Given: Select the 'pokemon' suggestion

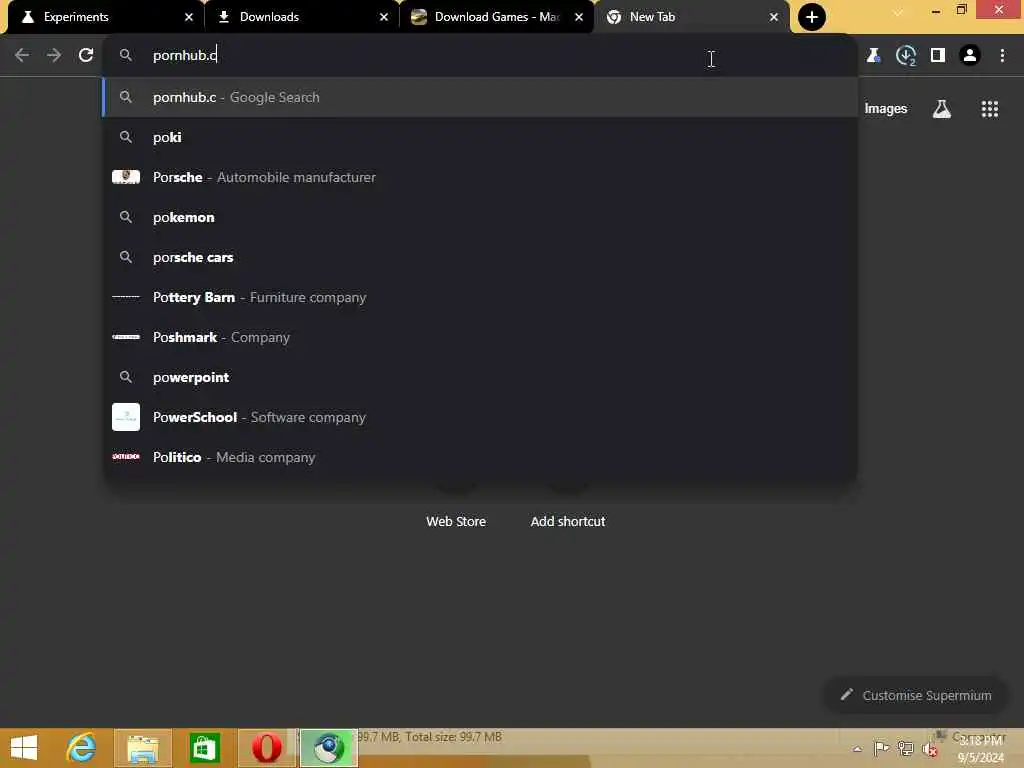Looking at the screenshot, I should pos(480,217).
